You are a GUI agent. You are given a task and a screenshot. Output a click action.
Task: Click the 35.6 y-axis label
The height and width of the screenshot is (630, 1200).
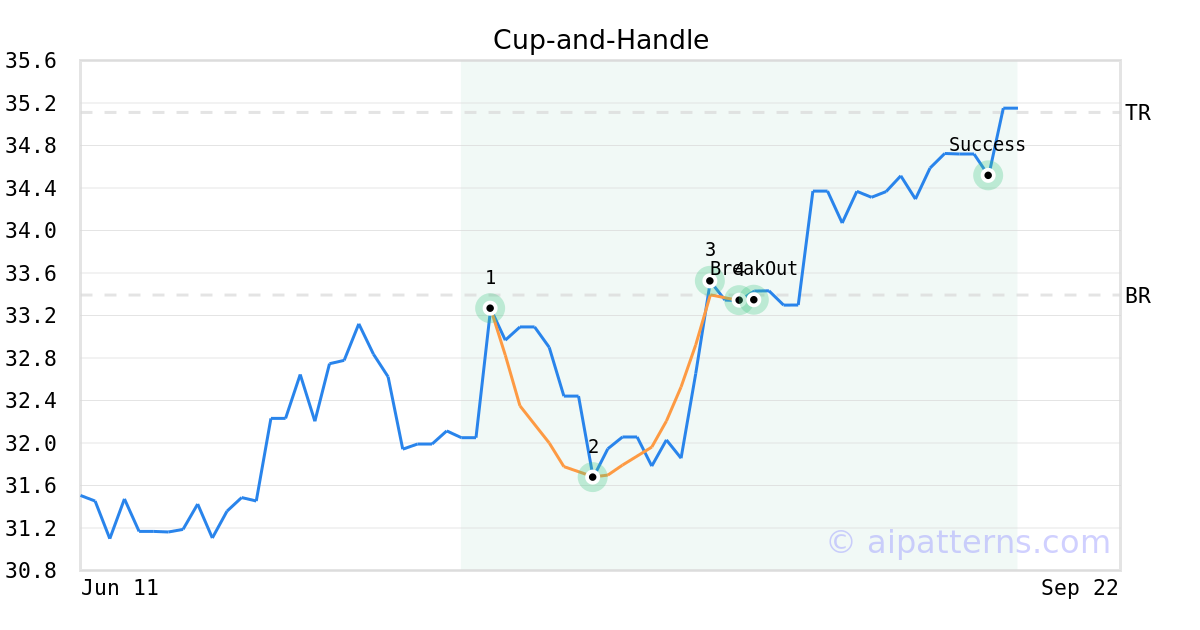[x=31, y=61]
